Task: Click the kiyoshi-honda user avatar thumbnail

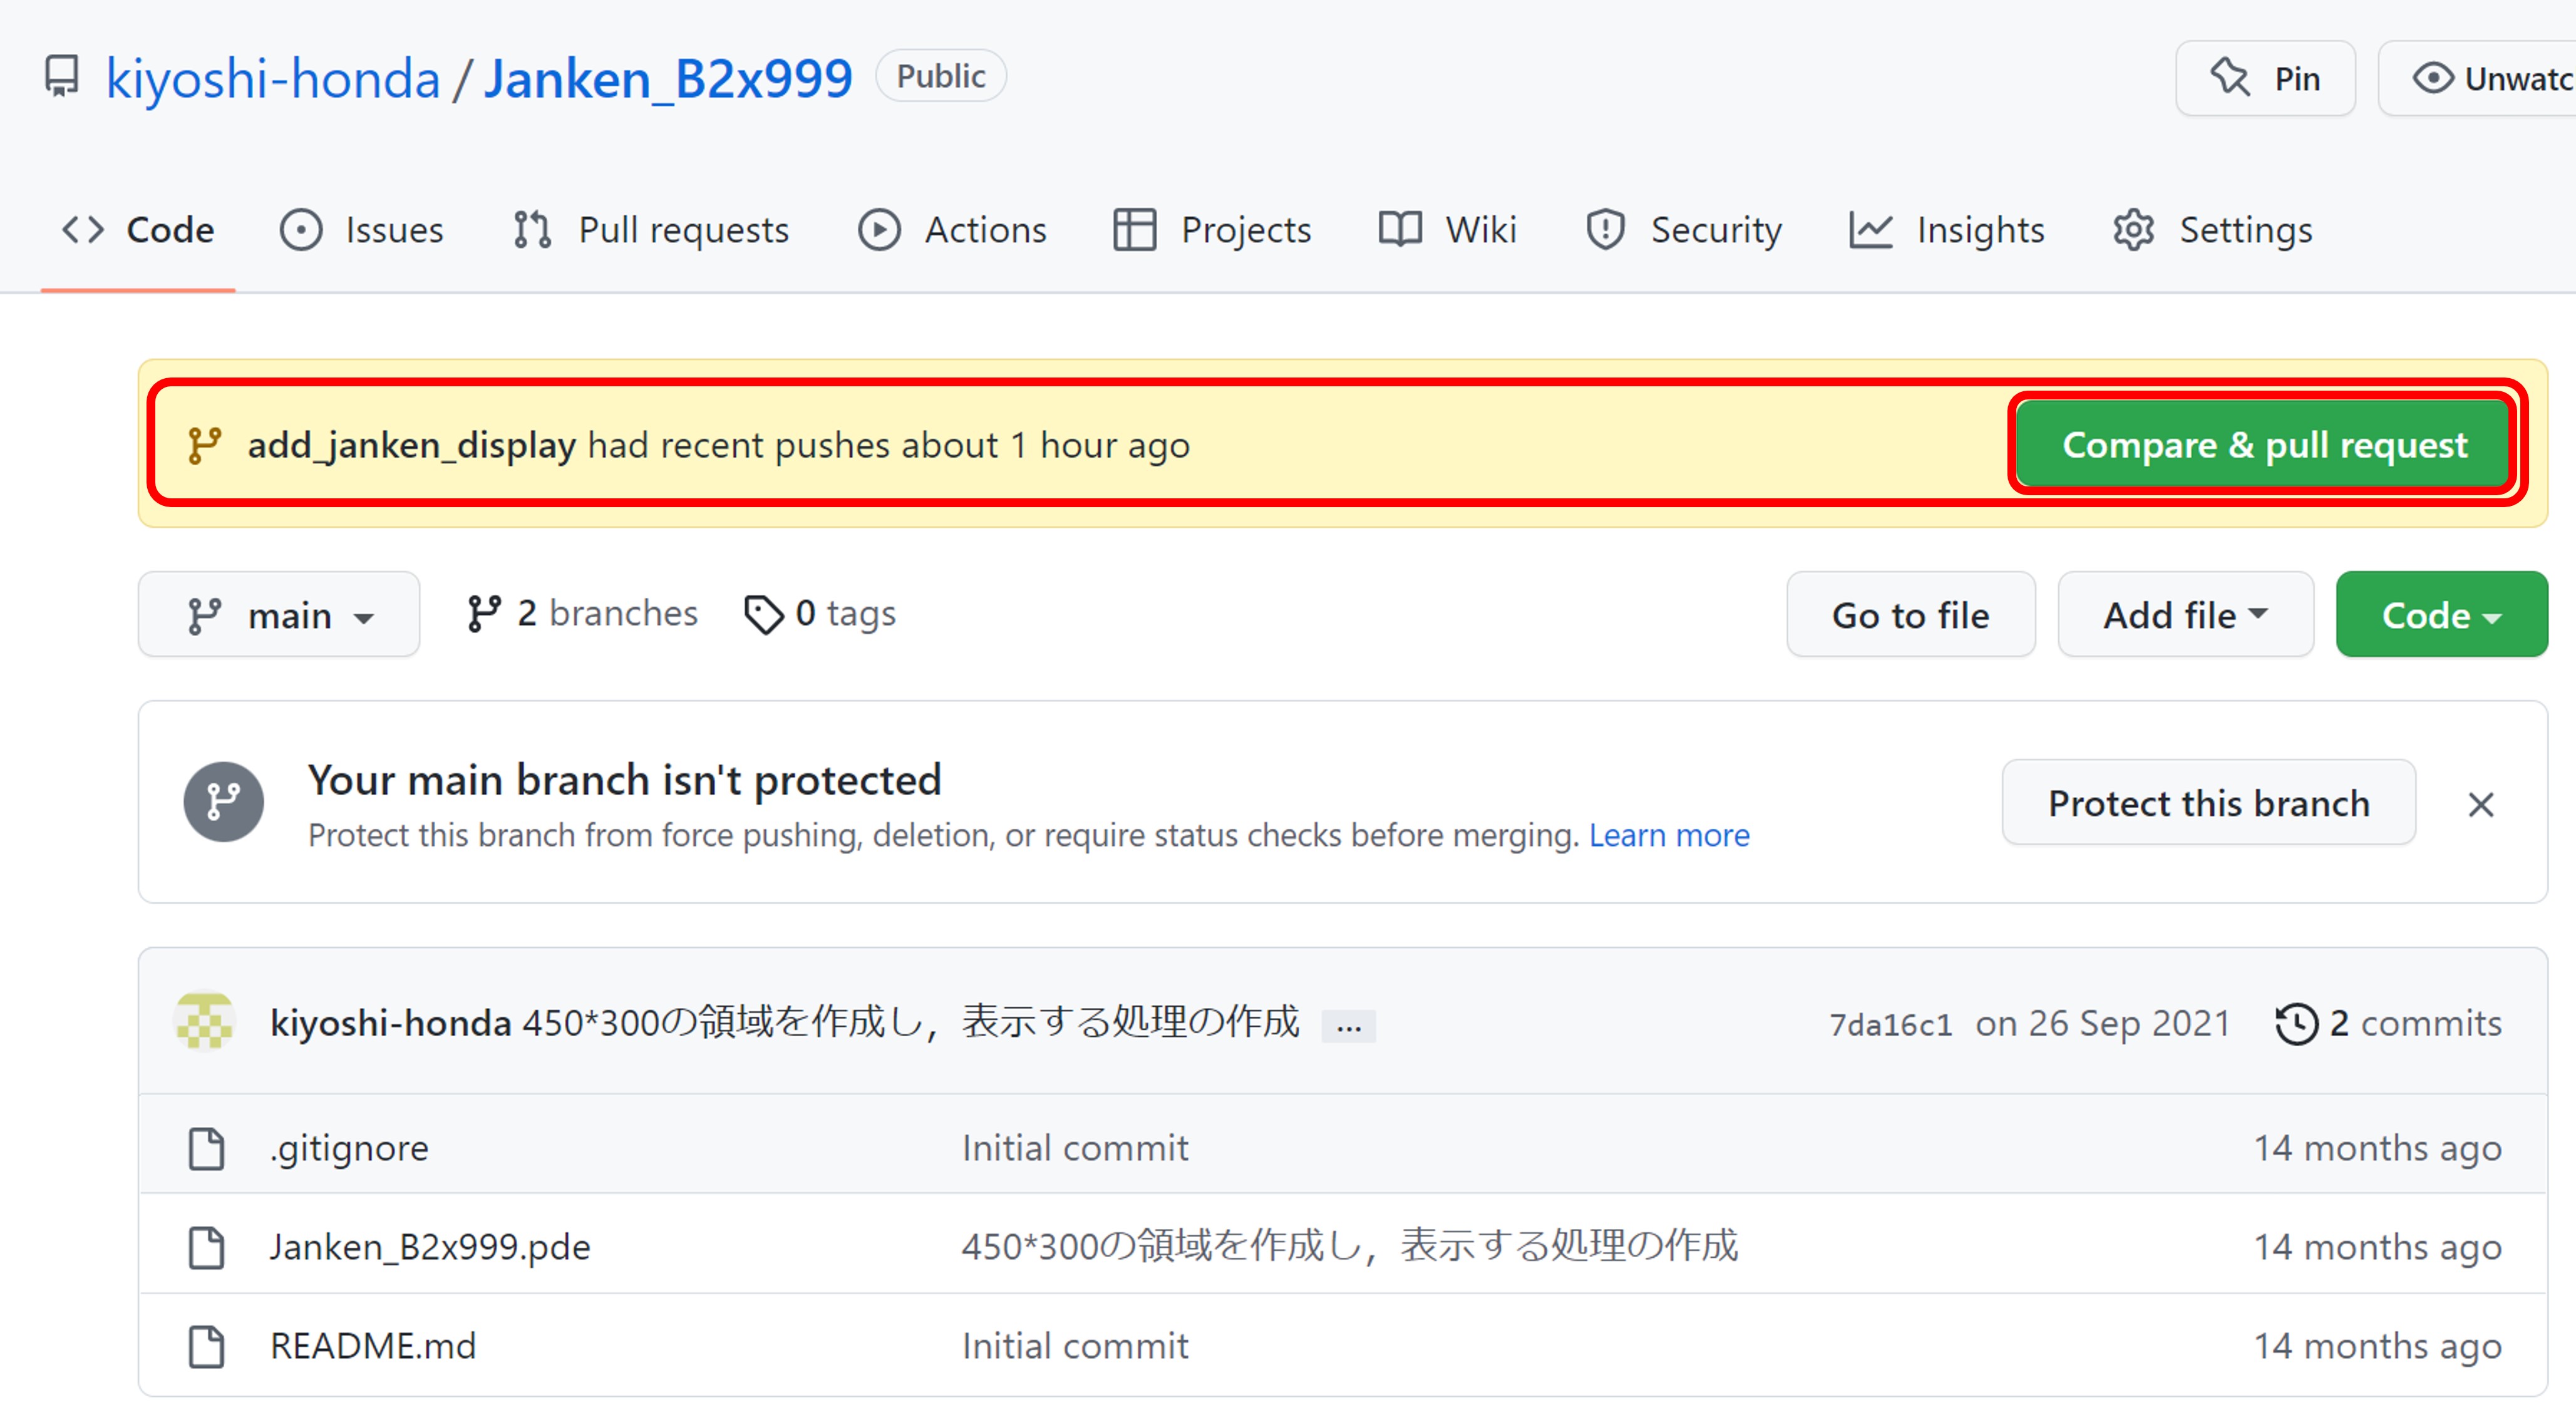Action: click(205, 1021)
